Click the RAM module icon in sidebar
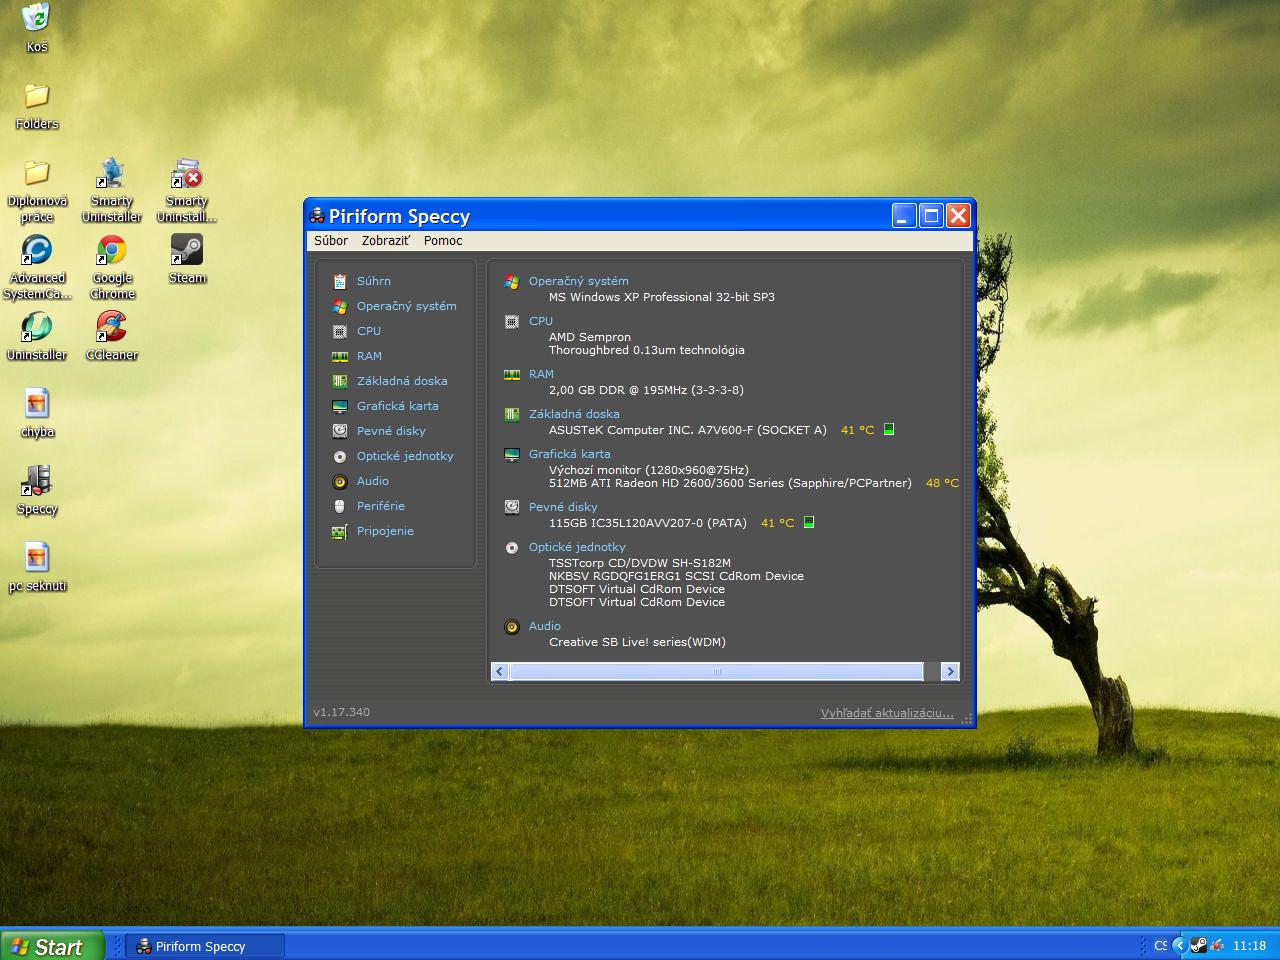Screen dimensions: 1280x960 coord(340,356)
